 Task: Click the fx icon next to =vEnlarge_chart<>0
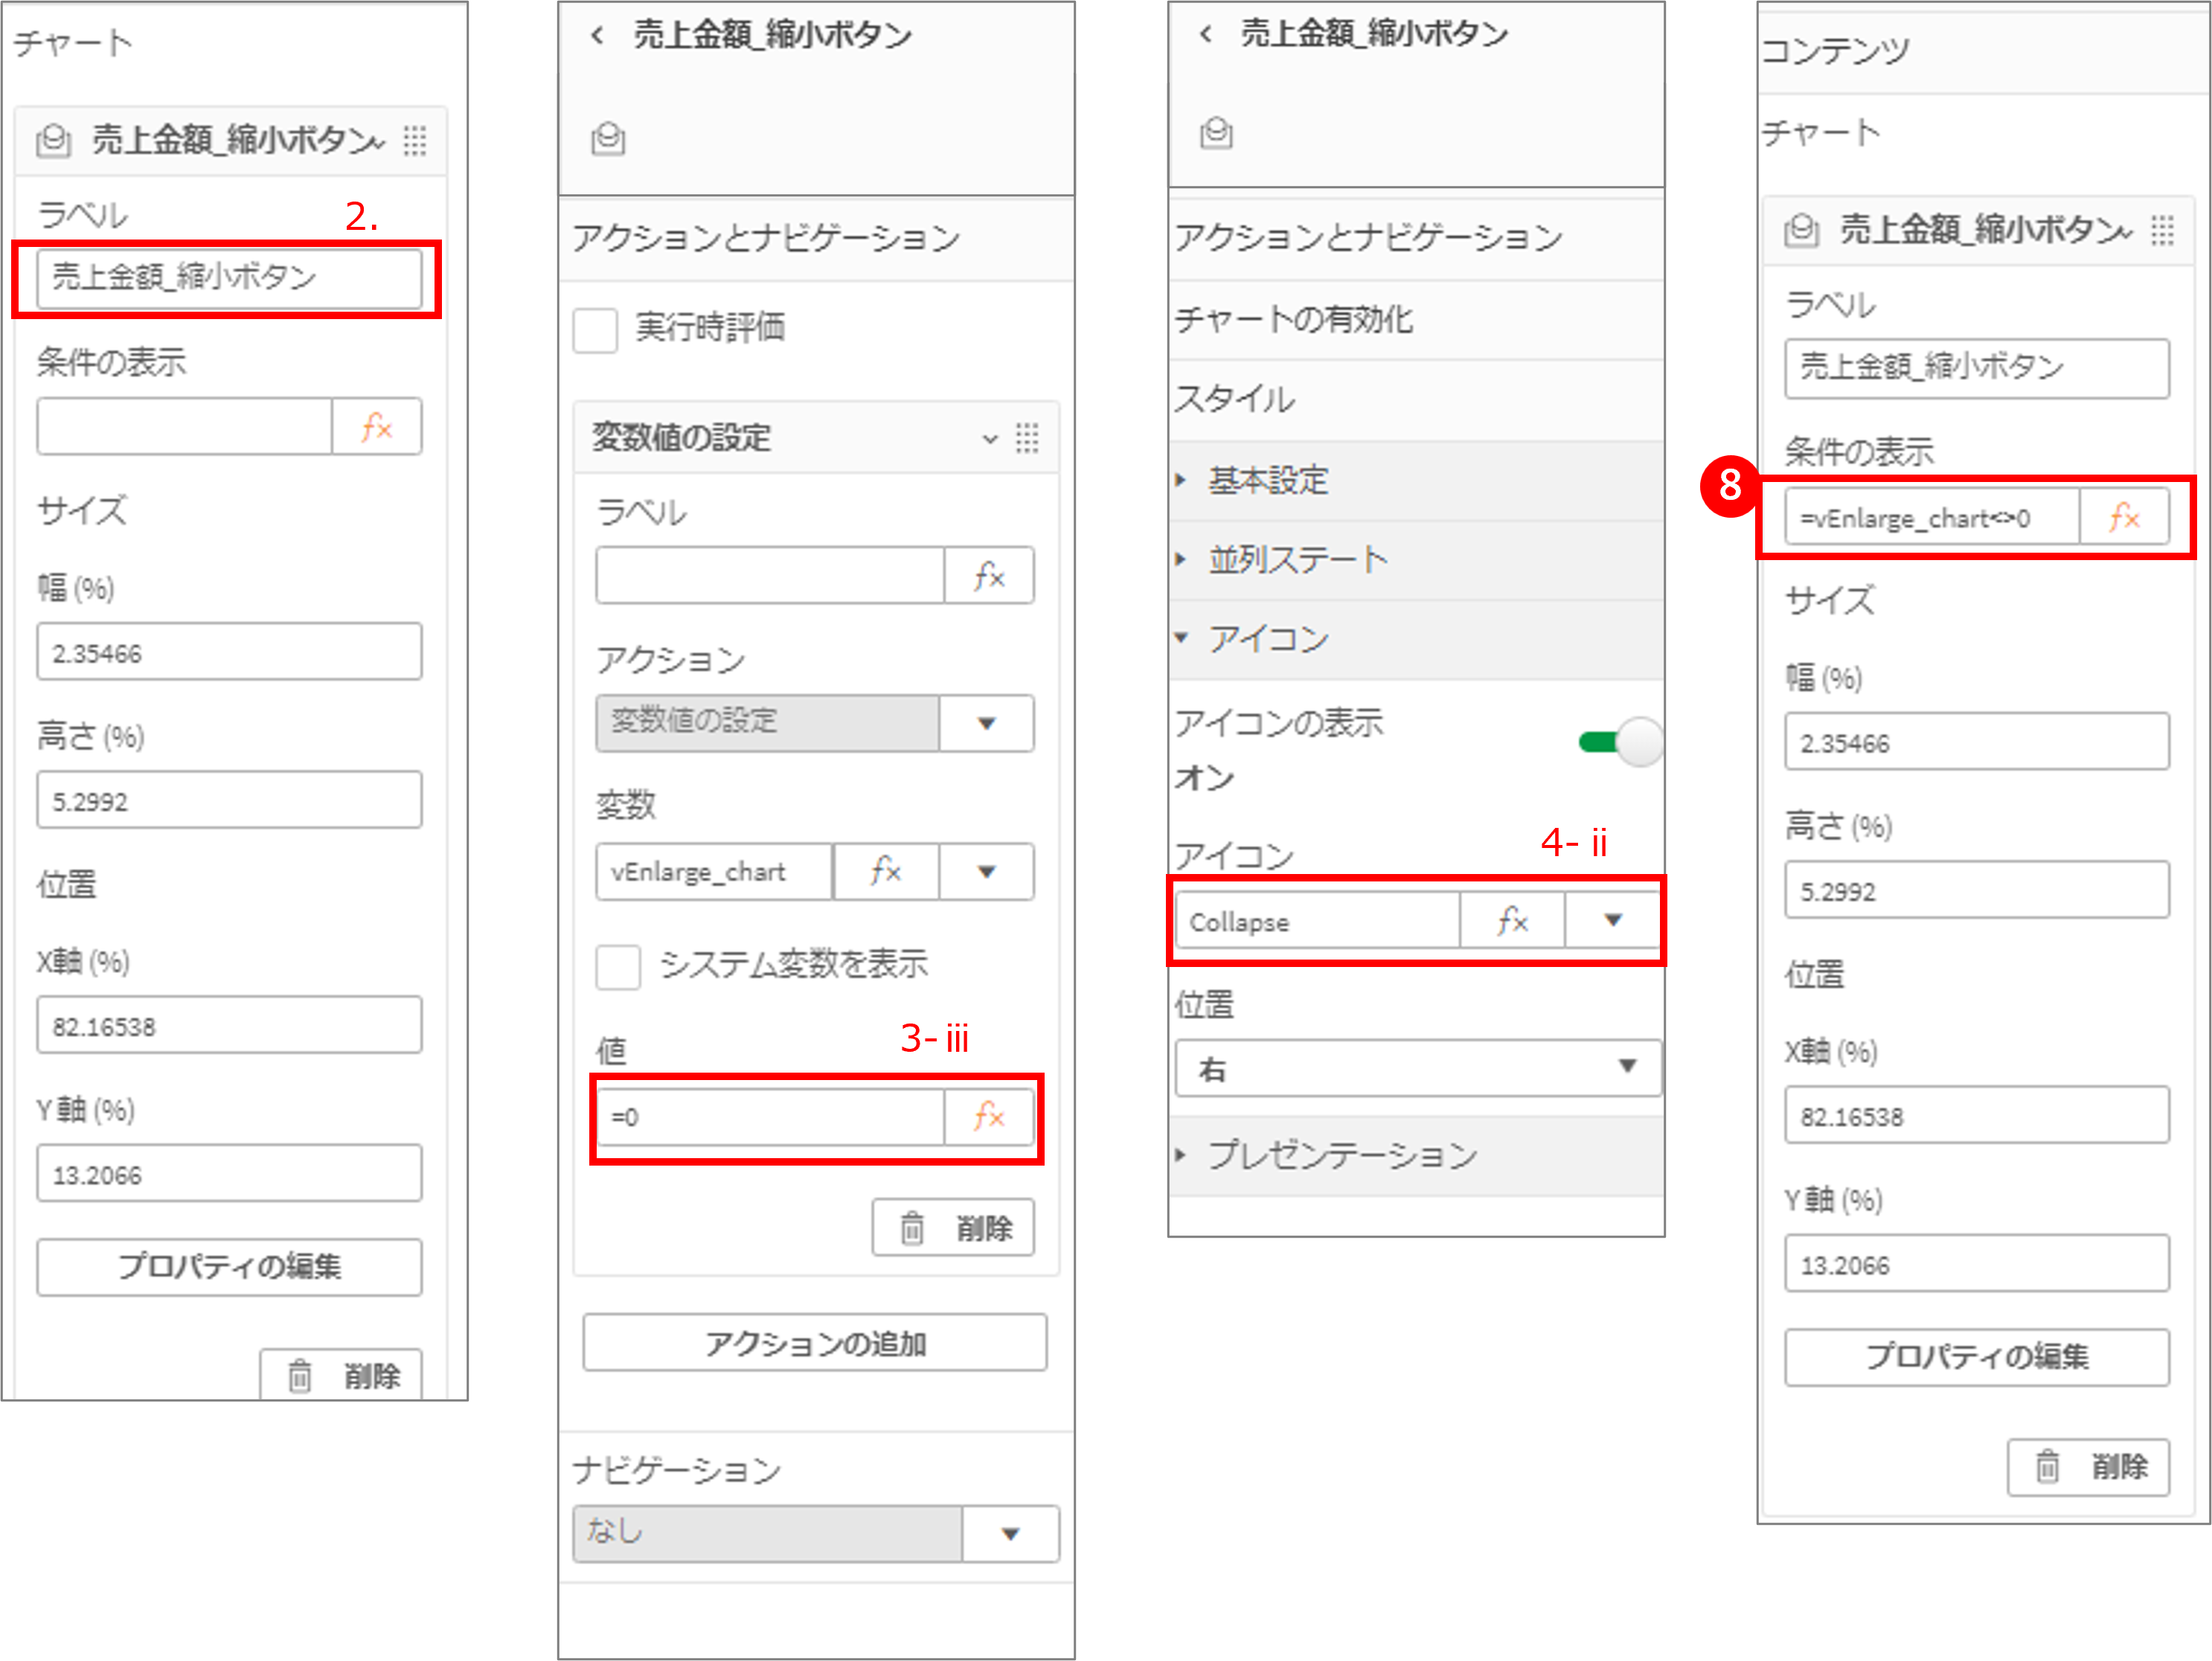[2124, 517]
